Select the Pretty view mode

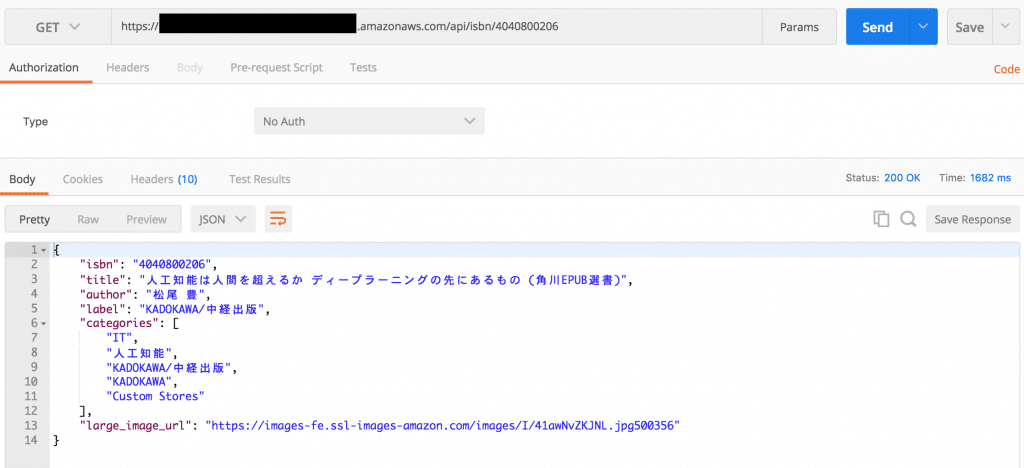click(x=34, y=219)
